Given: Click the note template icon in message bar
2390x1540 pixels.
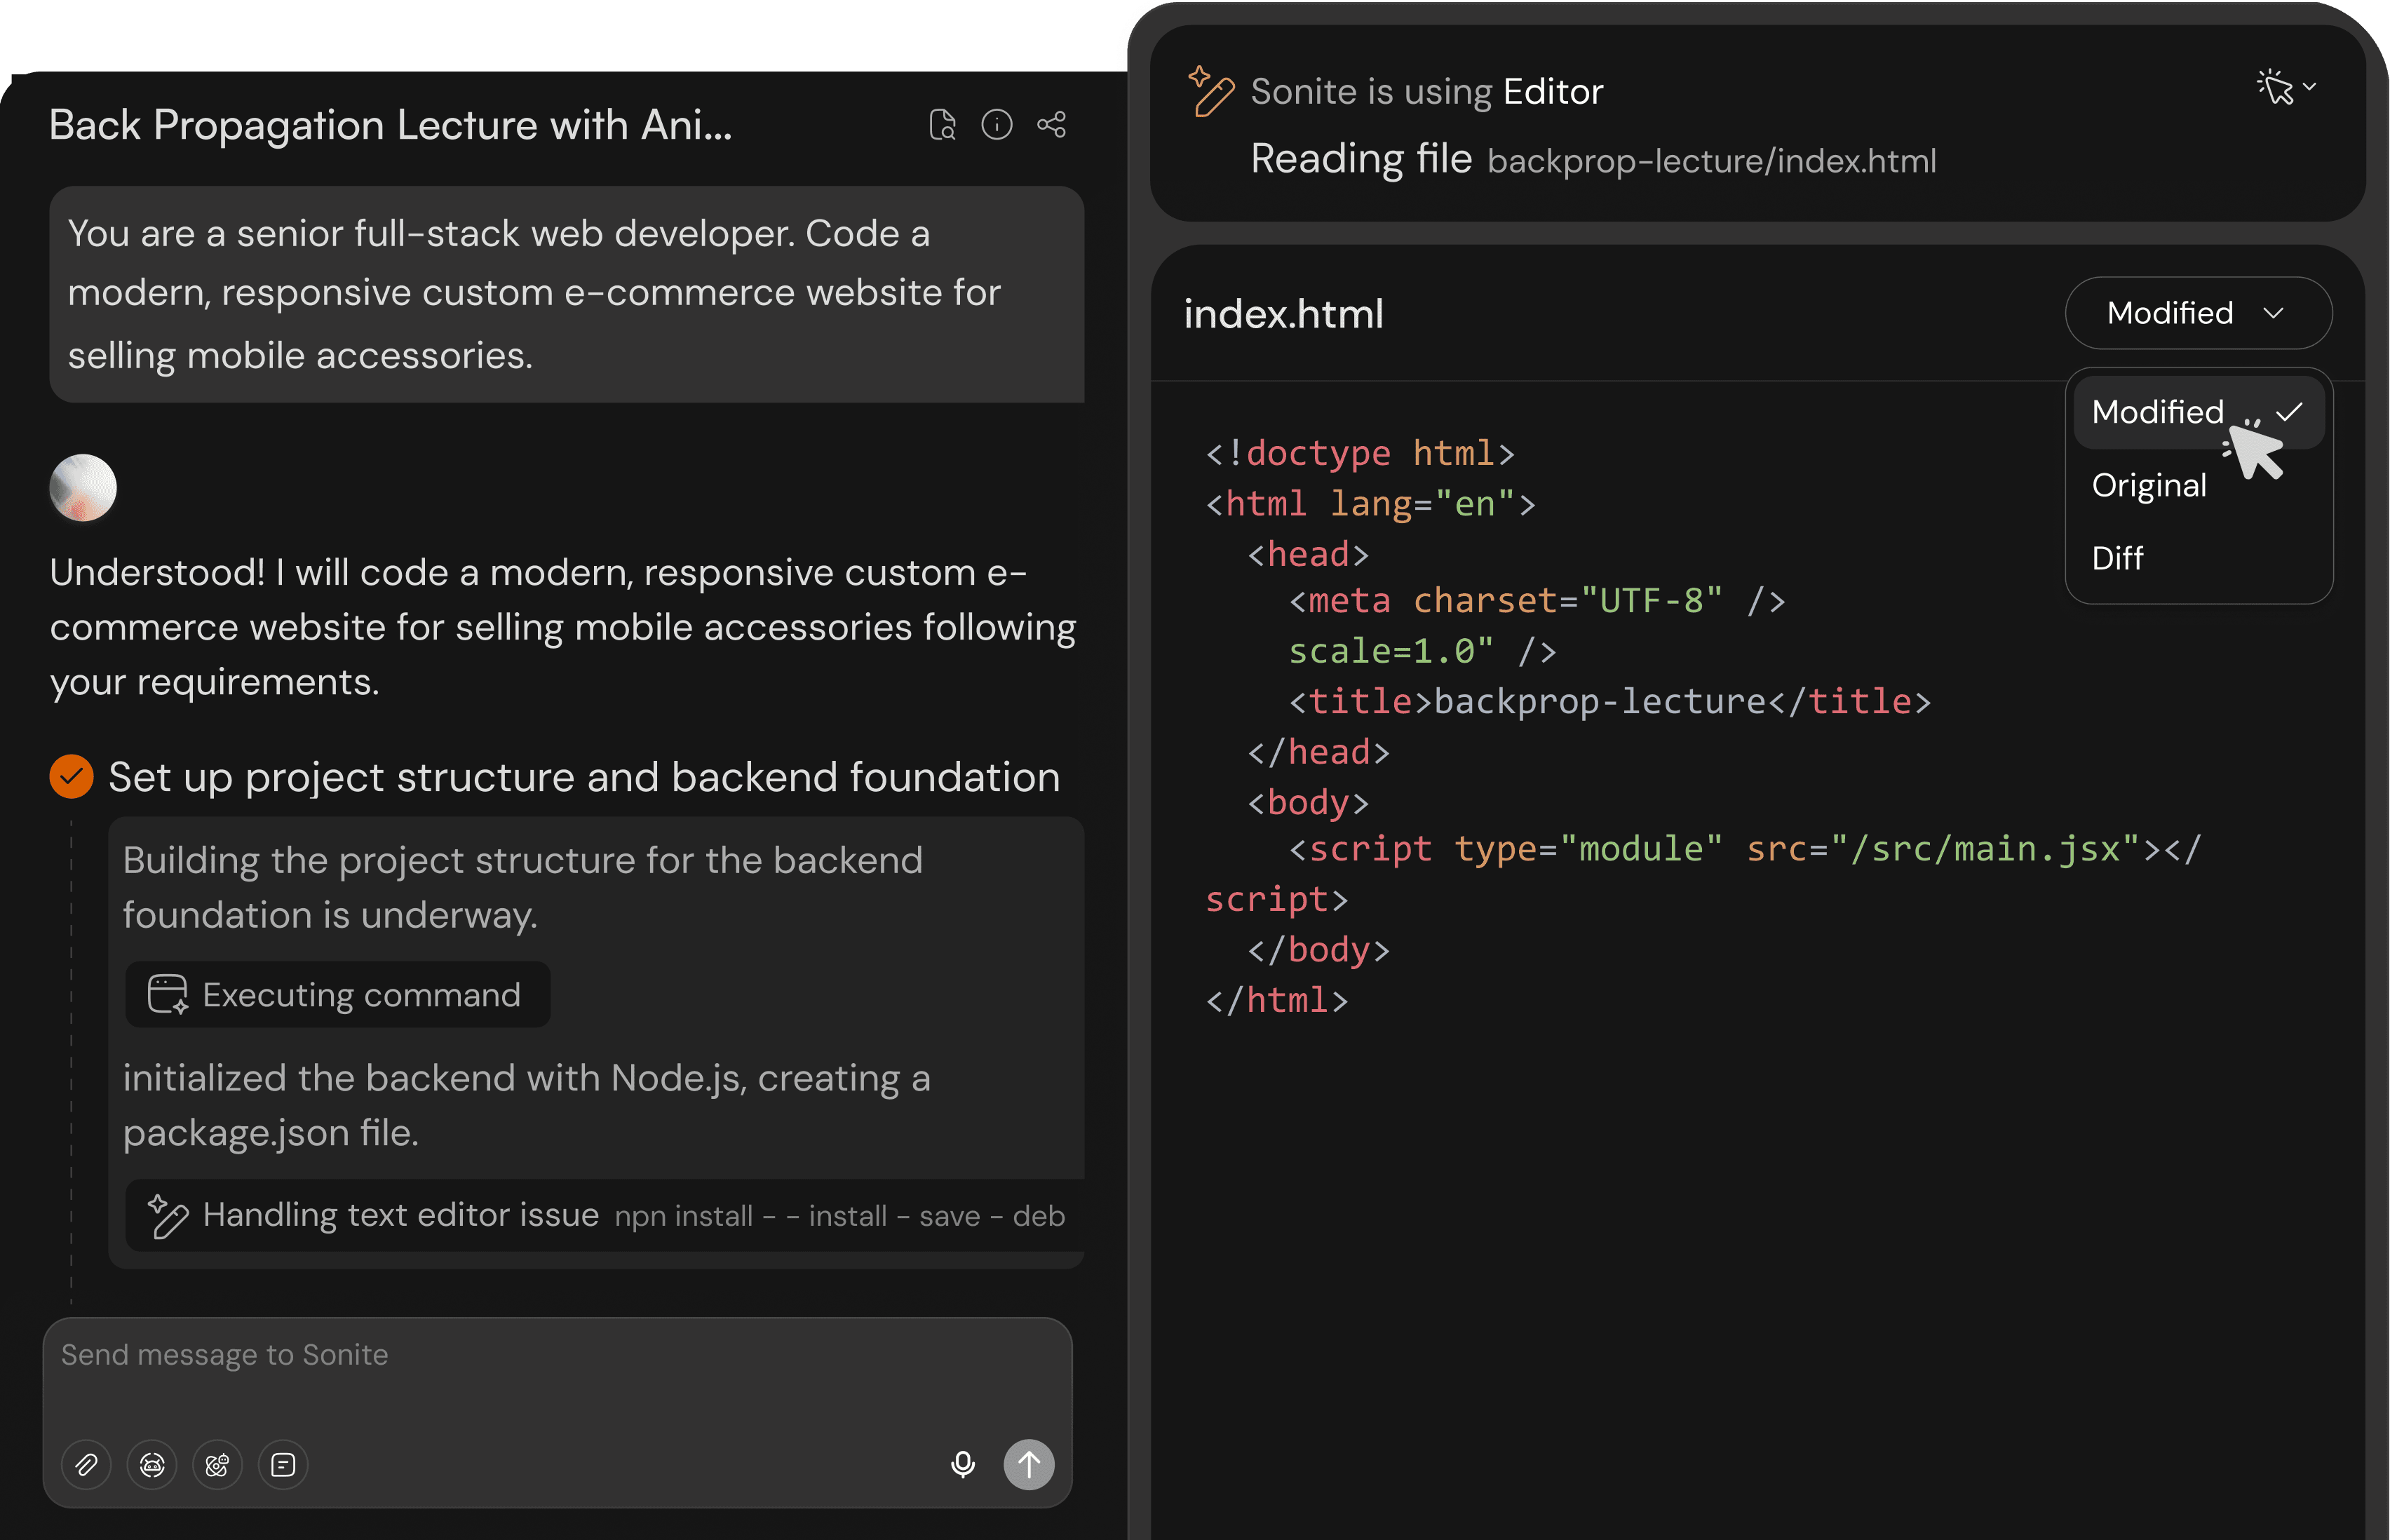Looking at the screenshot, I should click(x=283, y=1465).
